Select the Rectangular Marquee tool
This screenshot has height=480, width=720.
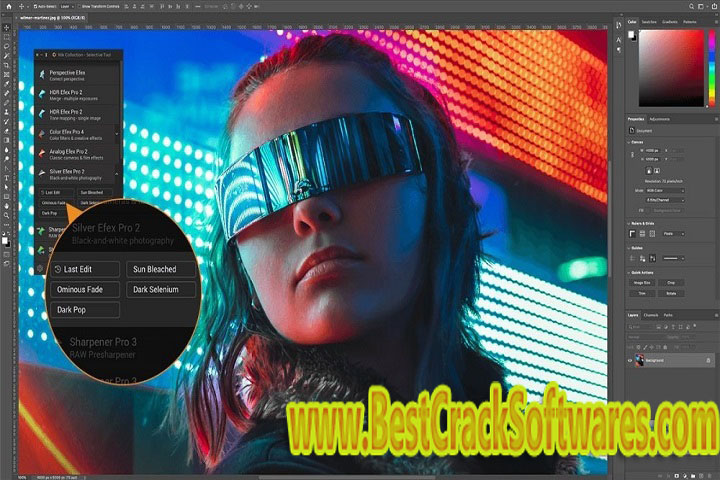(6, 37)
